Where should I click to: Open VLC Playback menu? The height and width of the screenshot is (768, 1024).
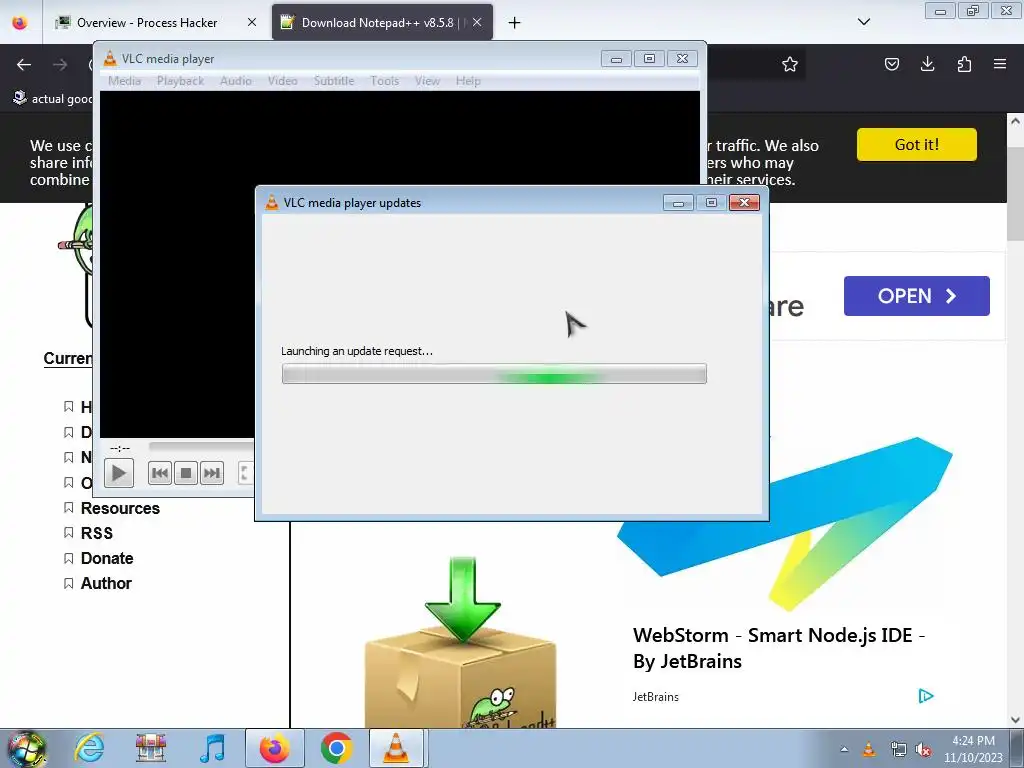click(x=180, y=80)
